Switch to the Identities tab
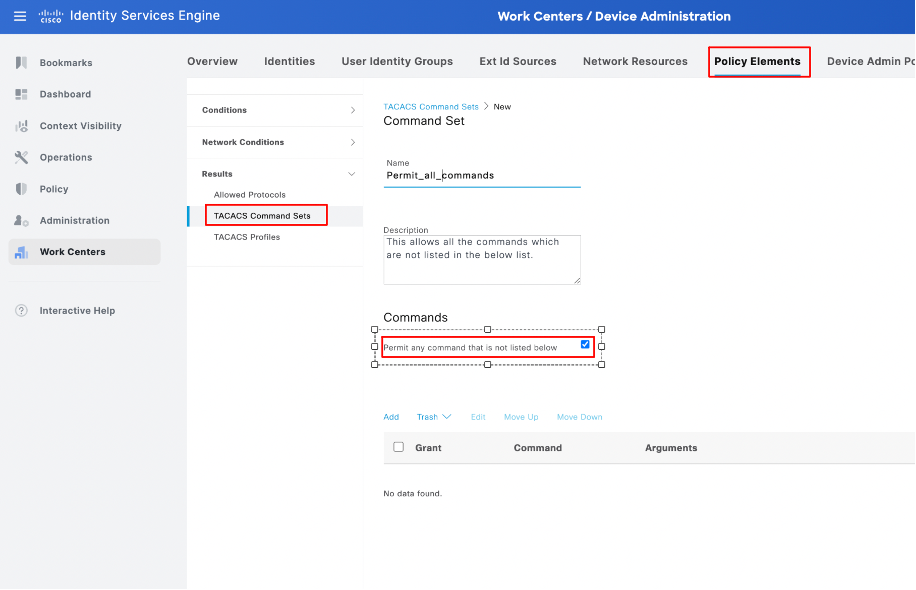Screen dimensions: 916x590 pos(290,61)
